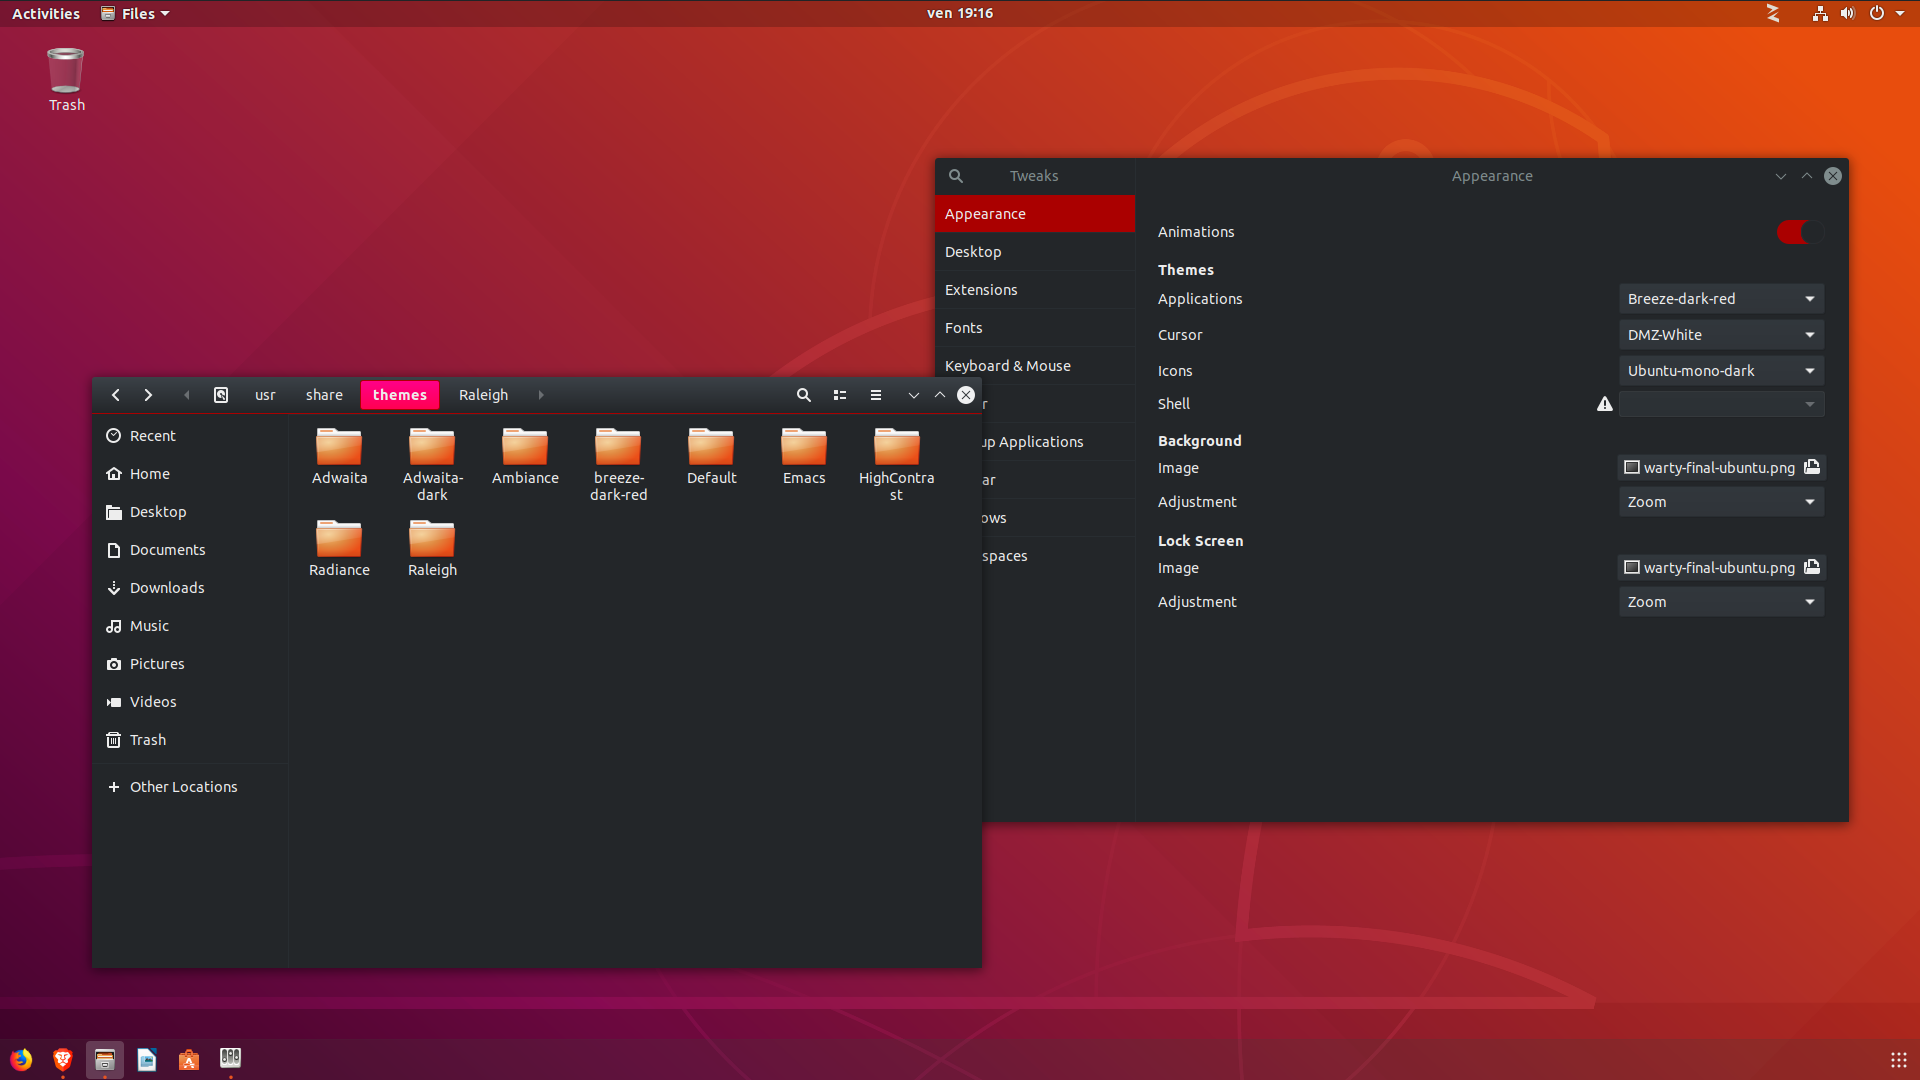Screen dimensions: 1920x1080
Task: Click the root drive path icon
Action: pos(221,395)
